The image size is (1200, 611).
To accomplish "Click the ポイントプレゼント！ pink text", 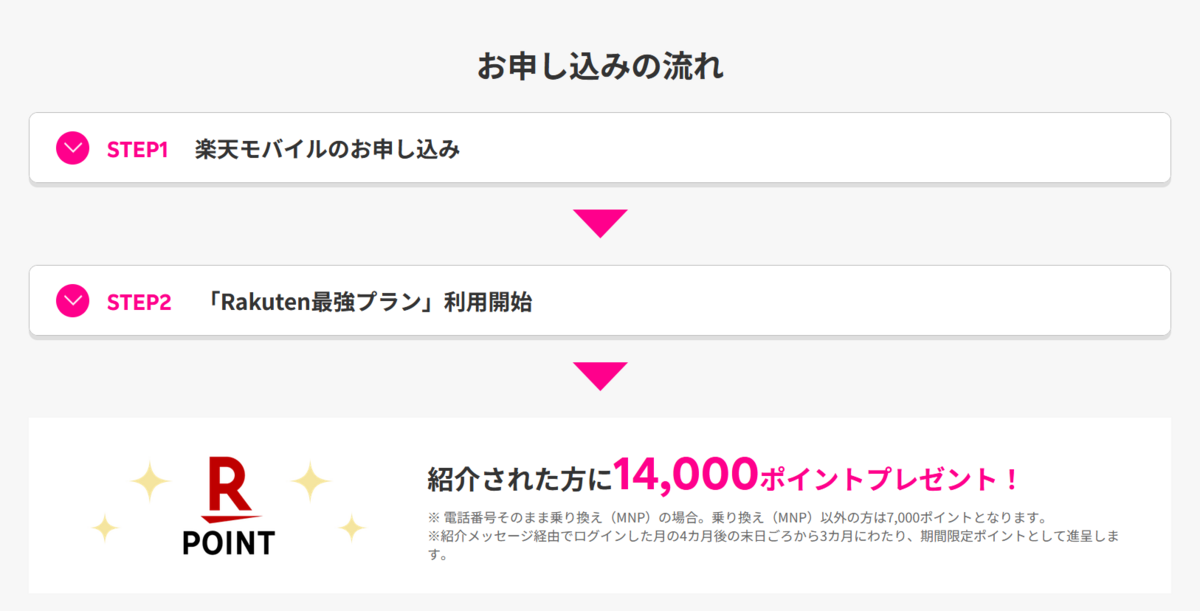I will pos(889,479).
